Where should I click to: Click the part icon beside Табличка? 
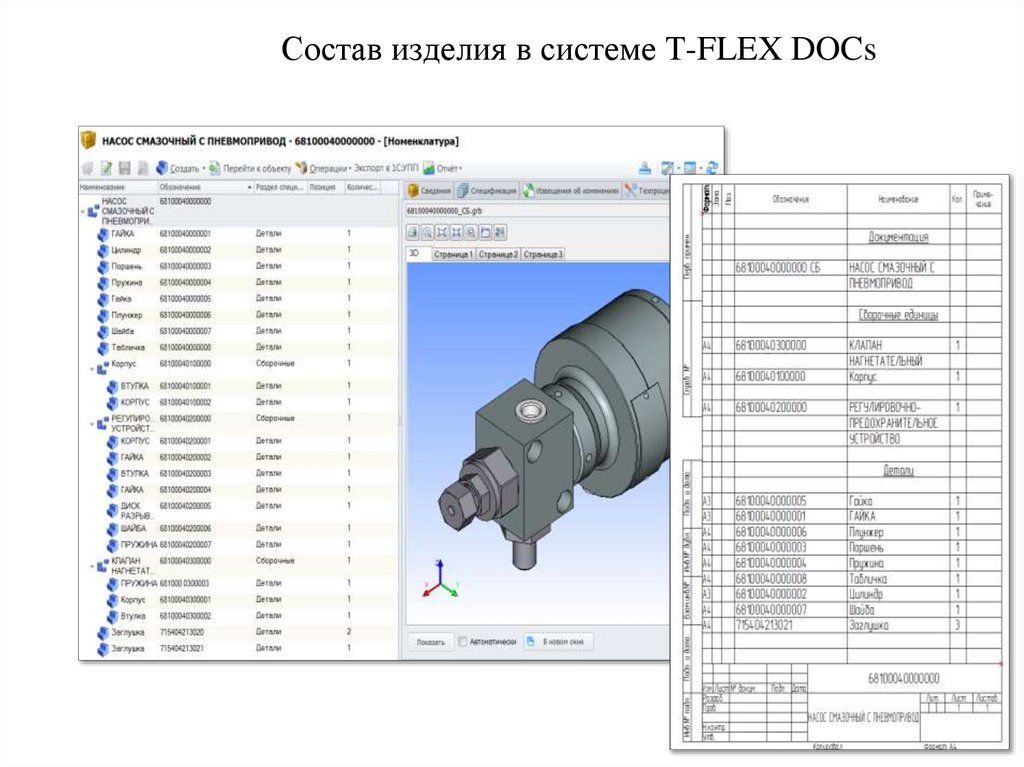coord(103,348)
